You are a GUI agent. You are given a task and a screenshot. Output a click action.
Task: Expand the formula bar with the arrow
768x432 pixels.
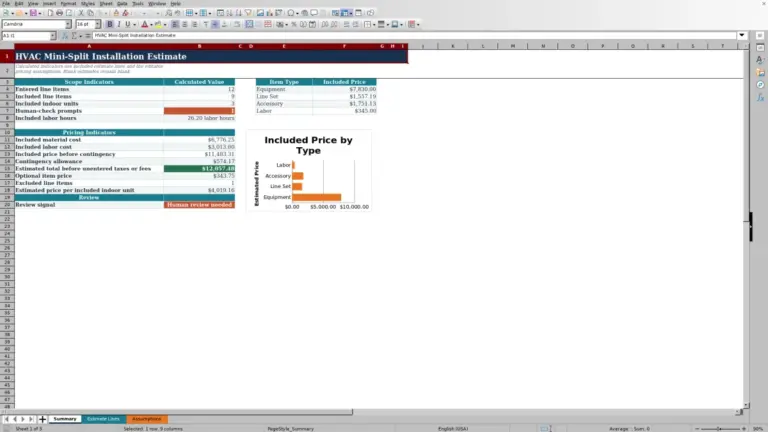pyautogui.click(x=742, y=35)
